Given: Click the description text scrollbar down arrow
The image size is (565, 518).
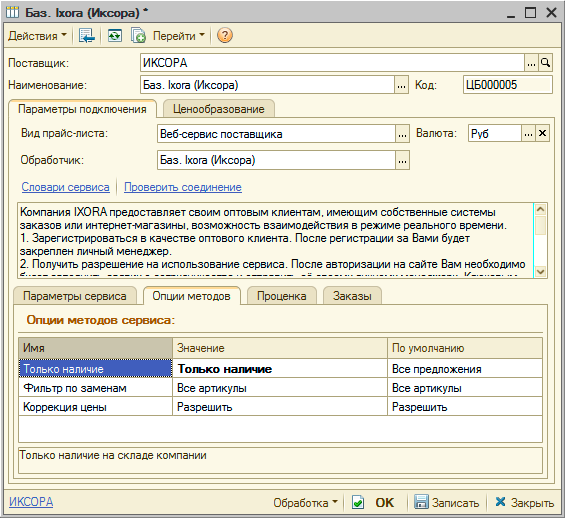Looking at the screenshot, I should point(540,271).
